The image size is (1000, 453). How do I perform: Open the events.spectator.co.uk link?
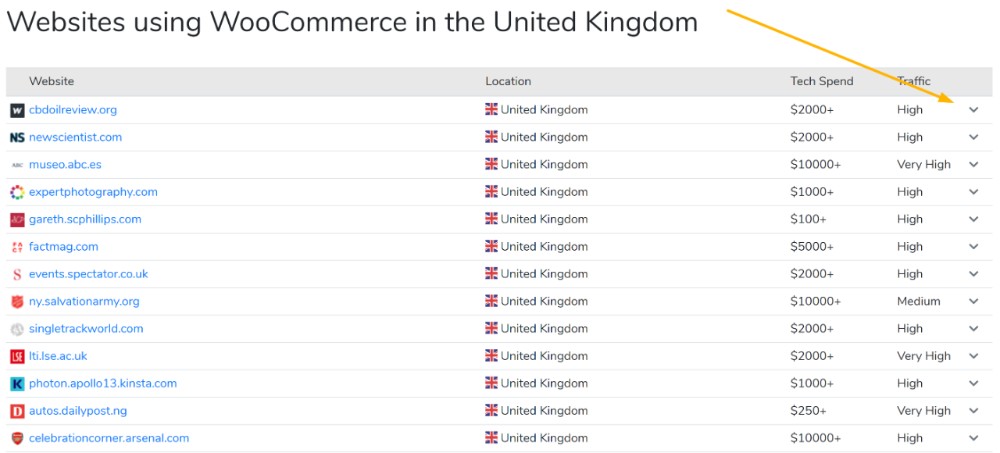(88, 274)
